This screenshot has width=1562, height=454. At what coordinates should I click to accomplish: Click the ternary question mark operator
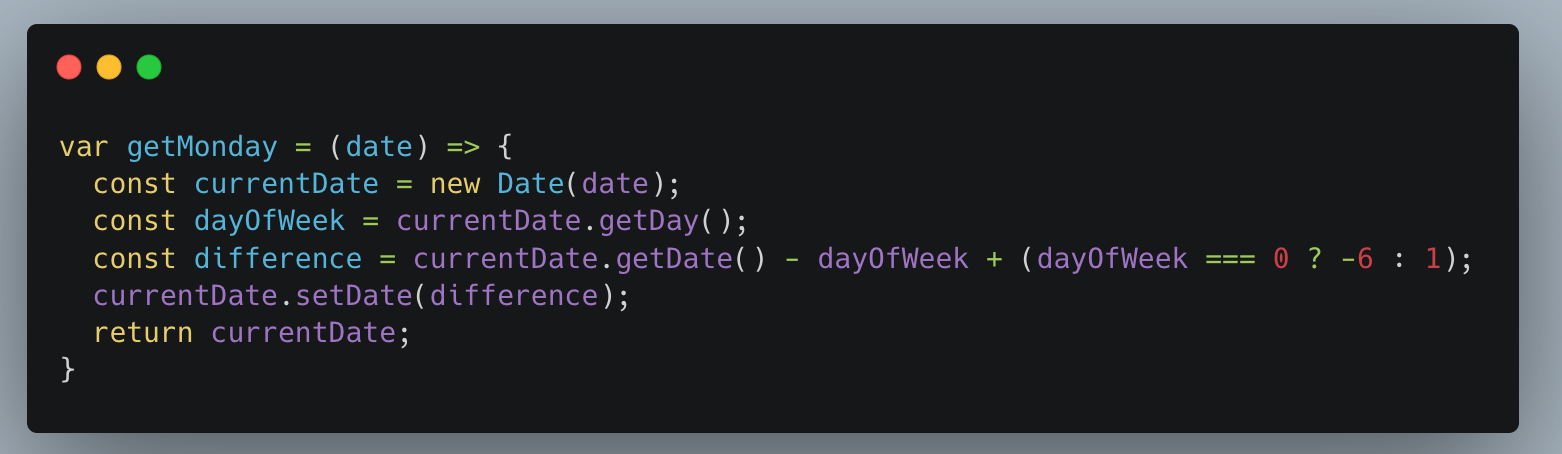pos(1314,259)
